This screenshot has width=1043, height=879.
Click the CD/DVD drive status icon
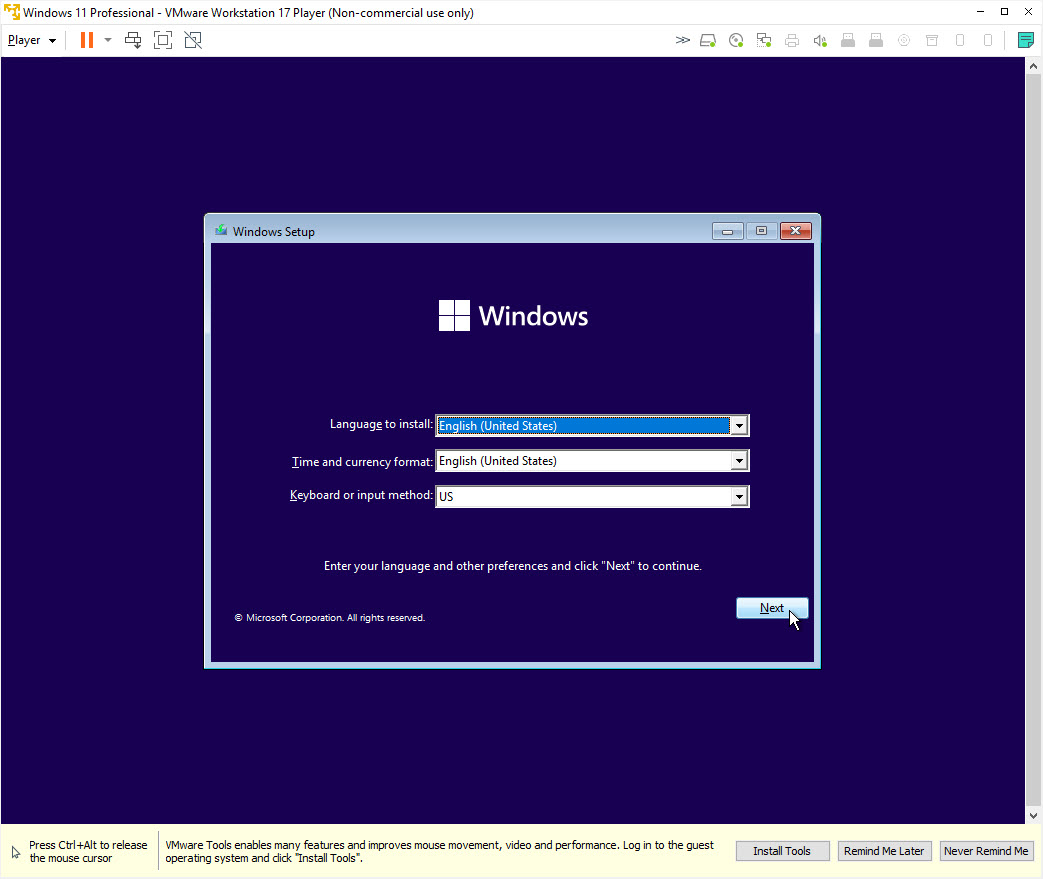[736, 40]
